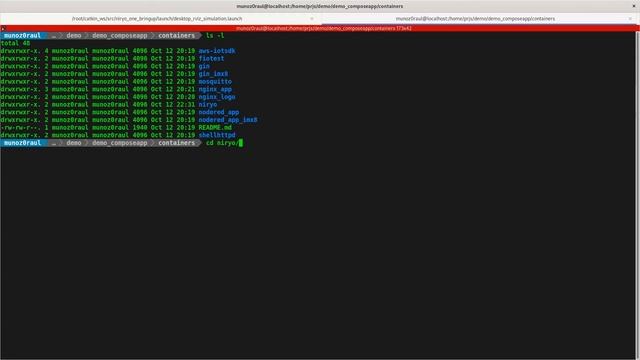640x360 pixels.
Task: Click the window title bar text
Action: 320,6
